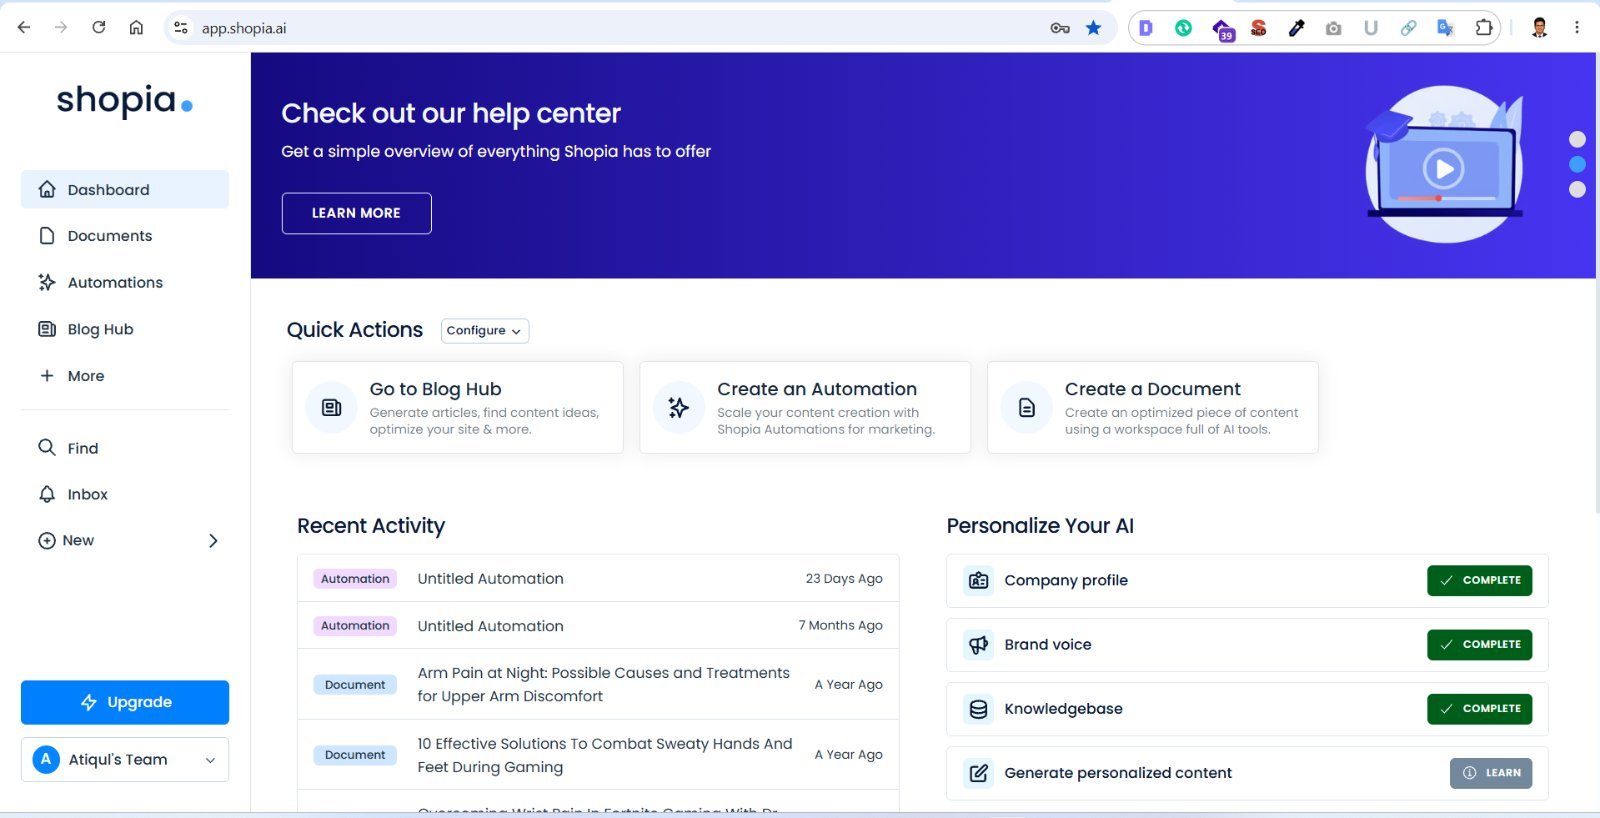Go to Automations in the sidebar
The width and height of the screenshot is (1600, 818).
[125, 282]
